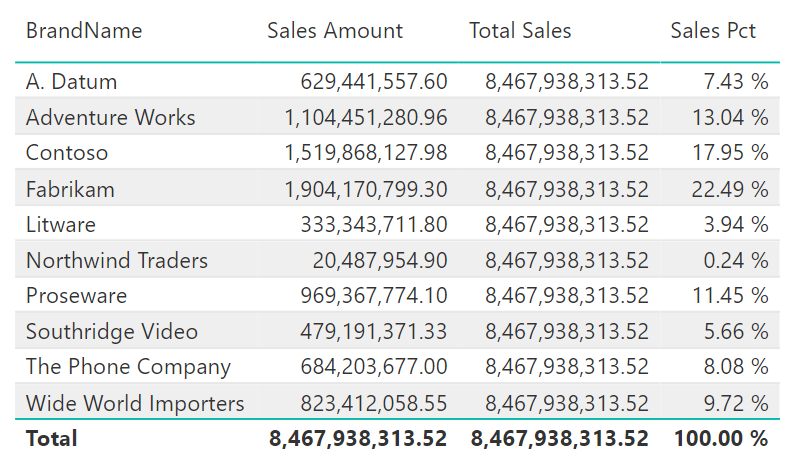Click the bold Total Sales grand total
Viewport: 796px width, 476px height.
tap(560, 439)
